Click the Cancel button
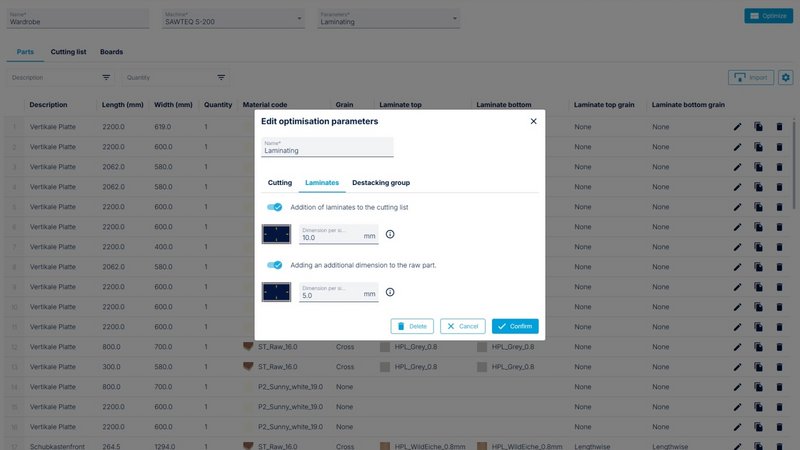 (x=462, y=326)
